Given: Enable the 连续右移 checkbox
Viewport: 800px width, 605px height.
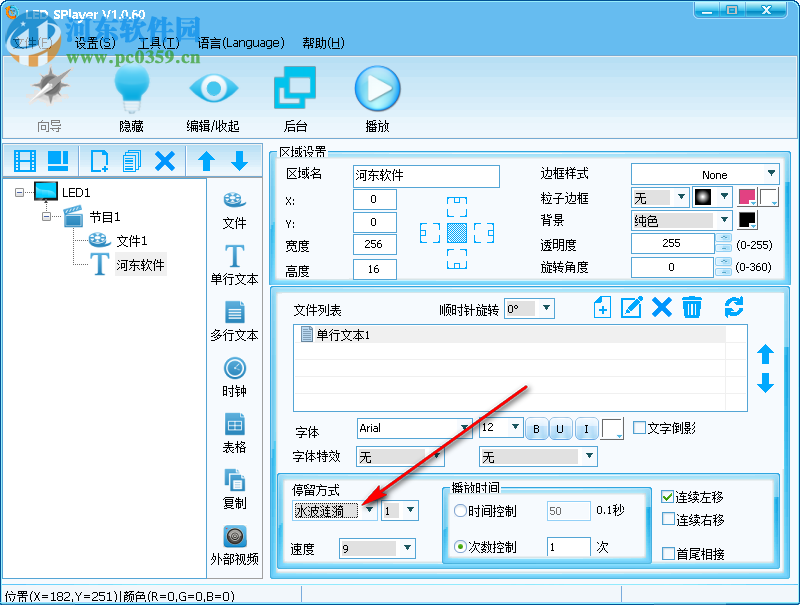Looking at the screenshot, I should (666, 518).
